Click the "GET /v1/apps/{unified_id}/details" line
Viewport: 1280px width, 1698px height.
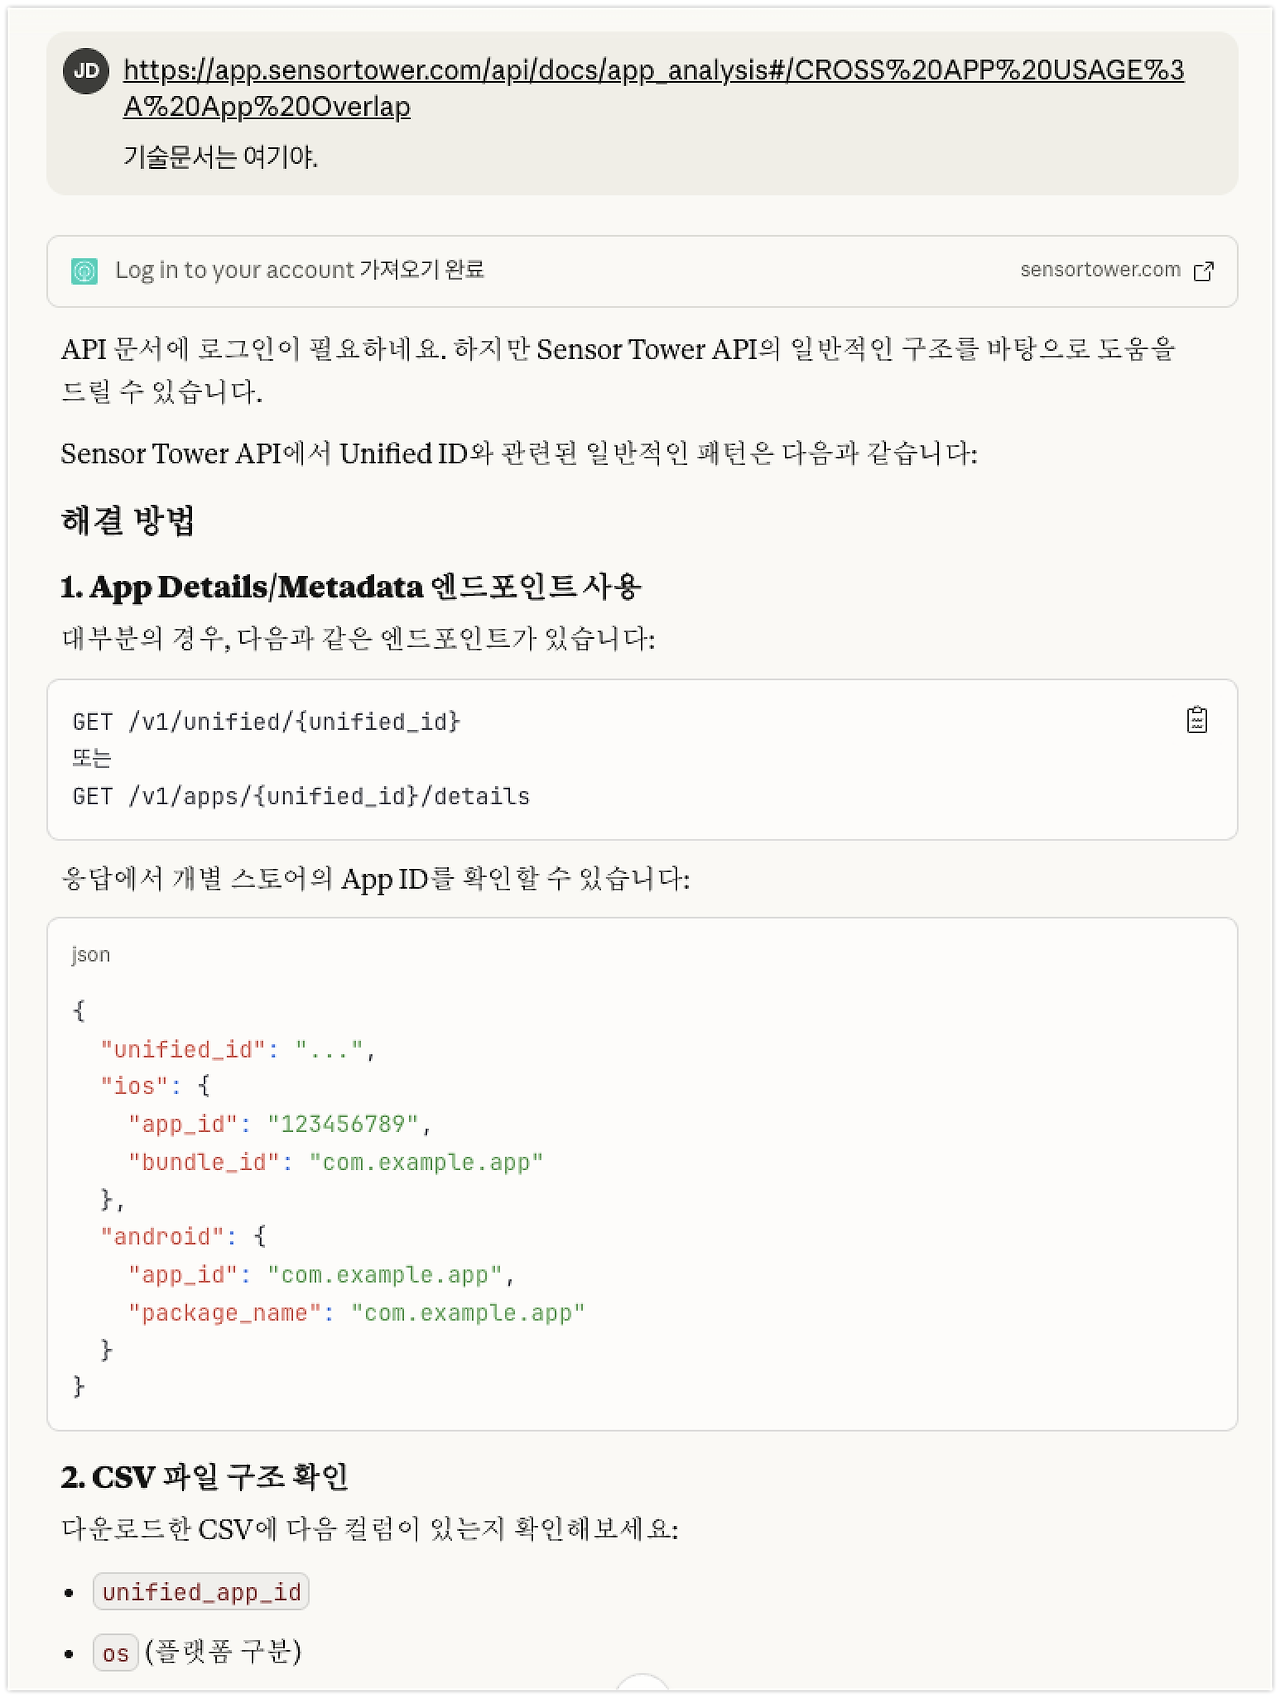point(301,797)
